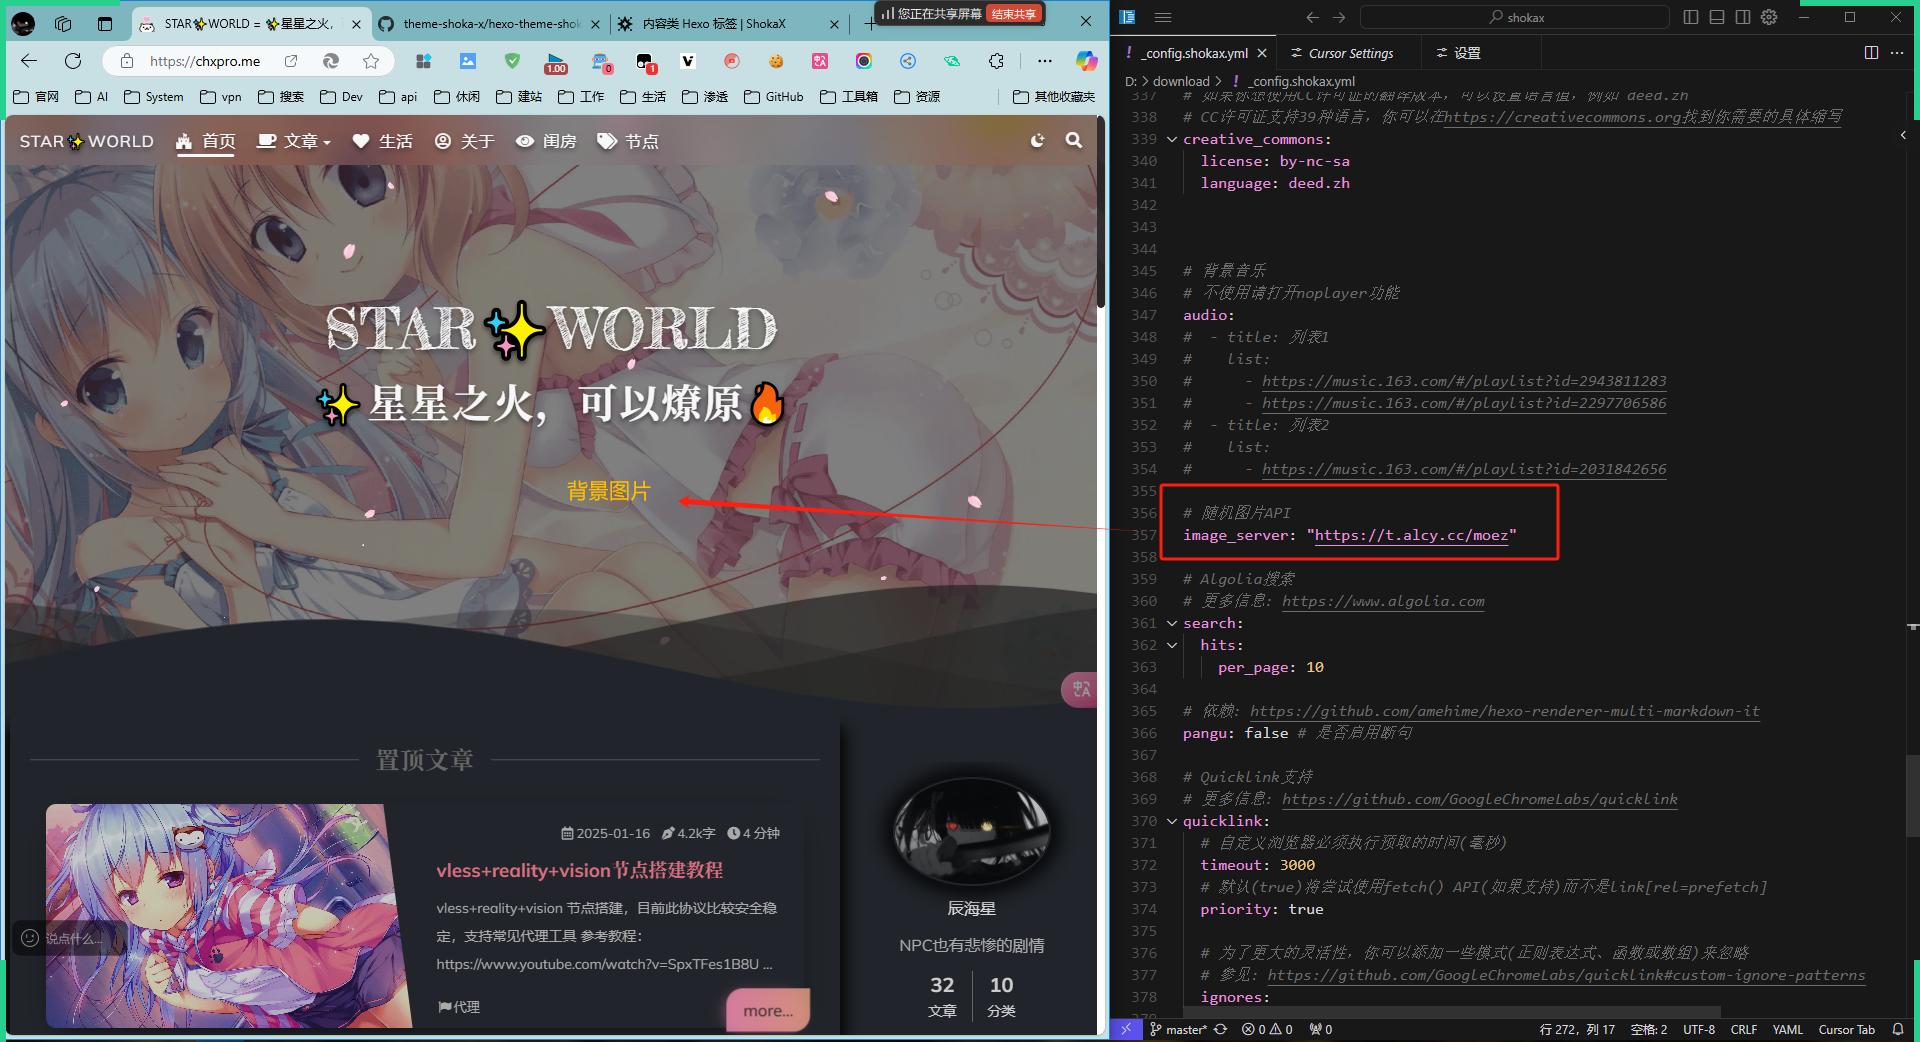Open the article cover thumbnail image

tap(227, 915)
